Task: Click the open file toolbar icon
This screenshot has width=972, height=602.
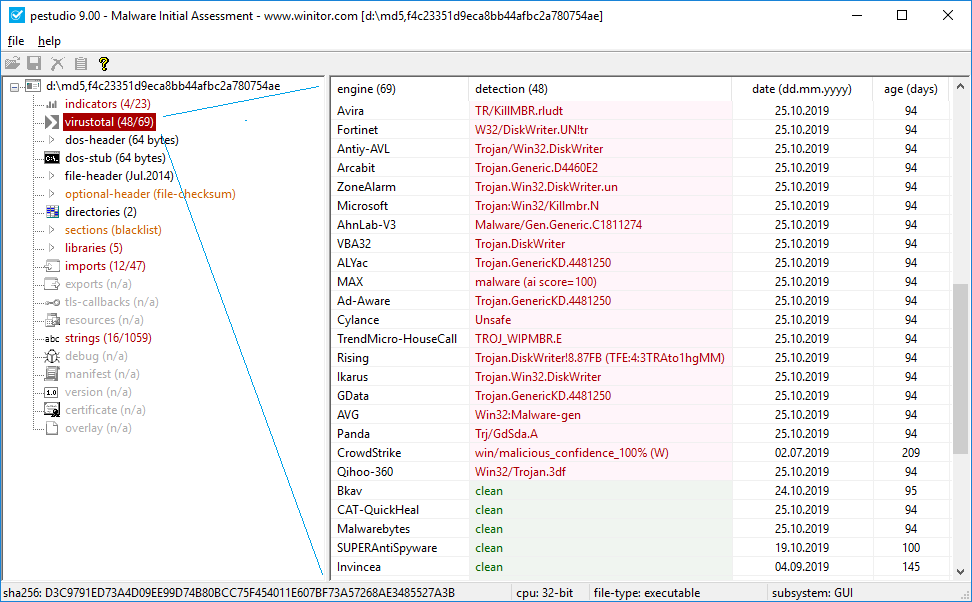Action: [12, 63]
